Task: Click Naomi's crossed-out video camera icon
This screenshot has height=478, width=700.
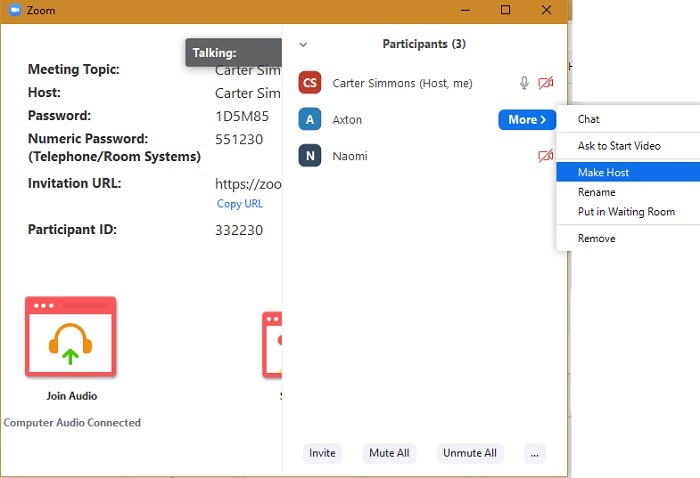Action: (x=546, y=156)
